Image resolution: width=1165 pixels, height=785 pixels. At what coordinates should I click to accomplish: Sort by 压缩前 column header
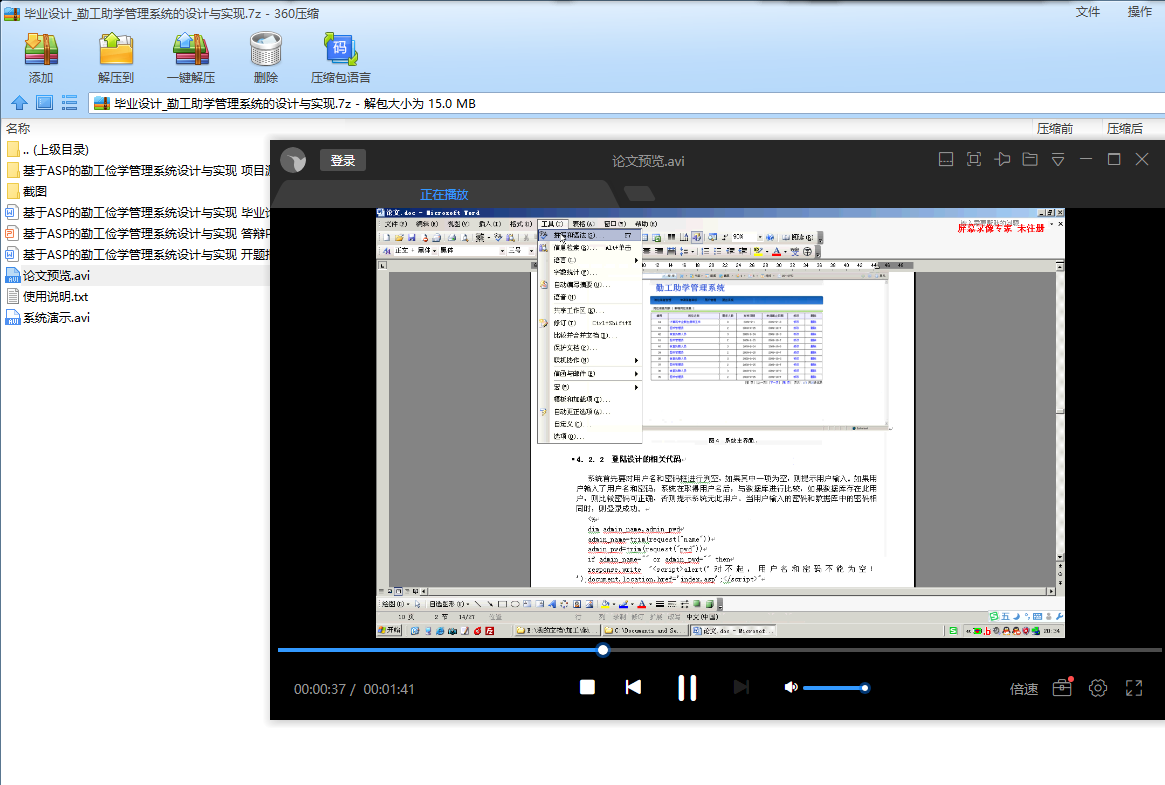(1055, 128)
